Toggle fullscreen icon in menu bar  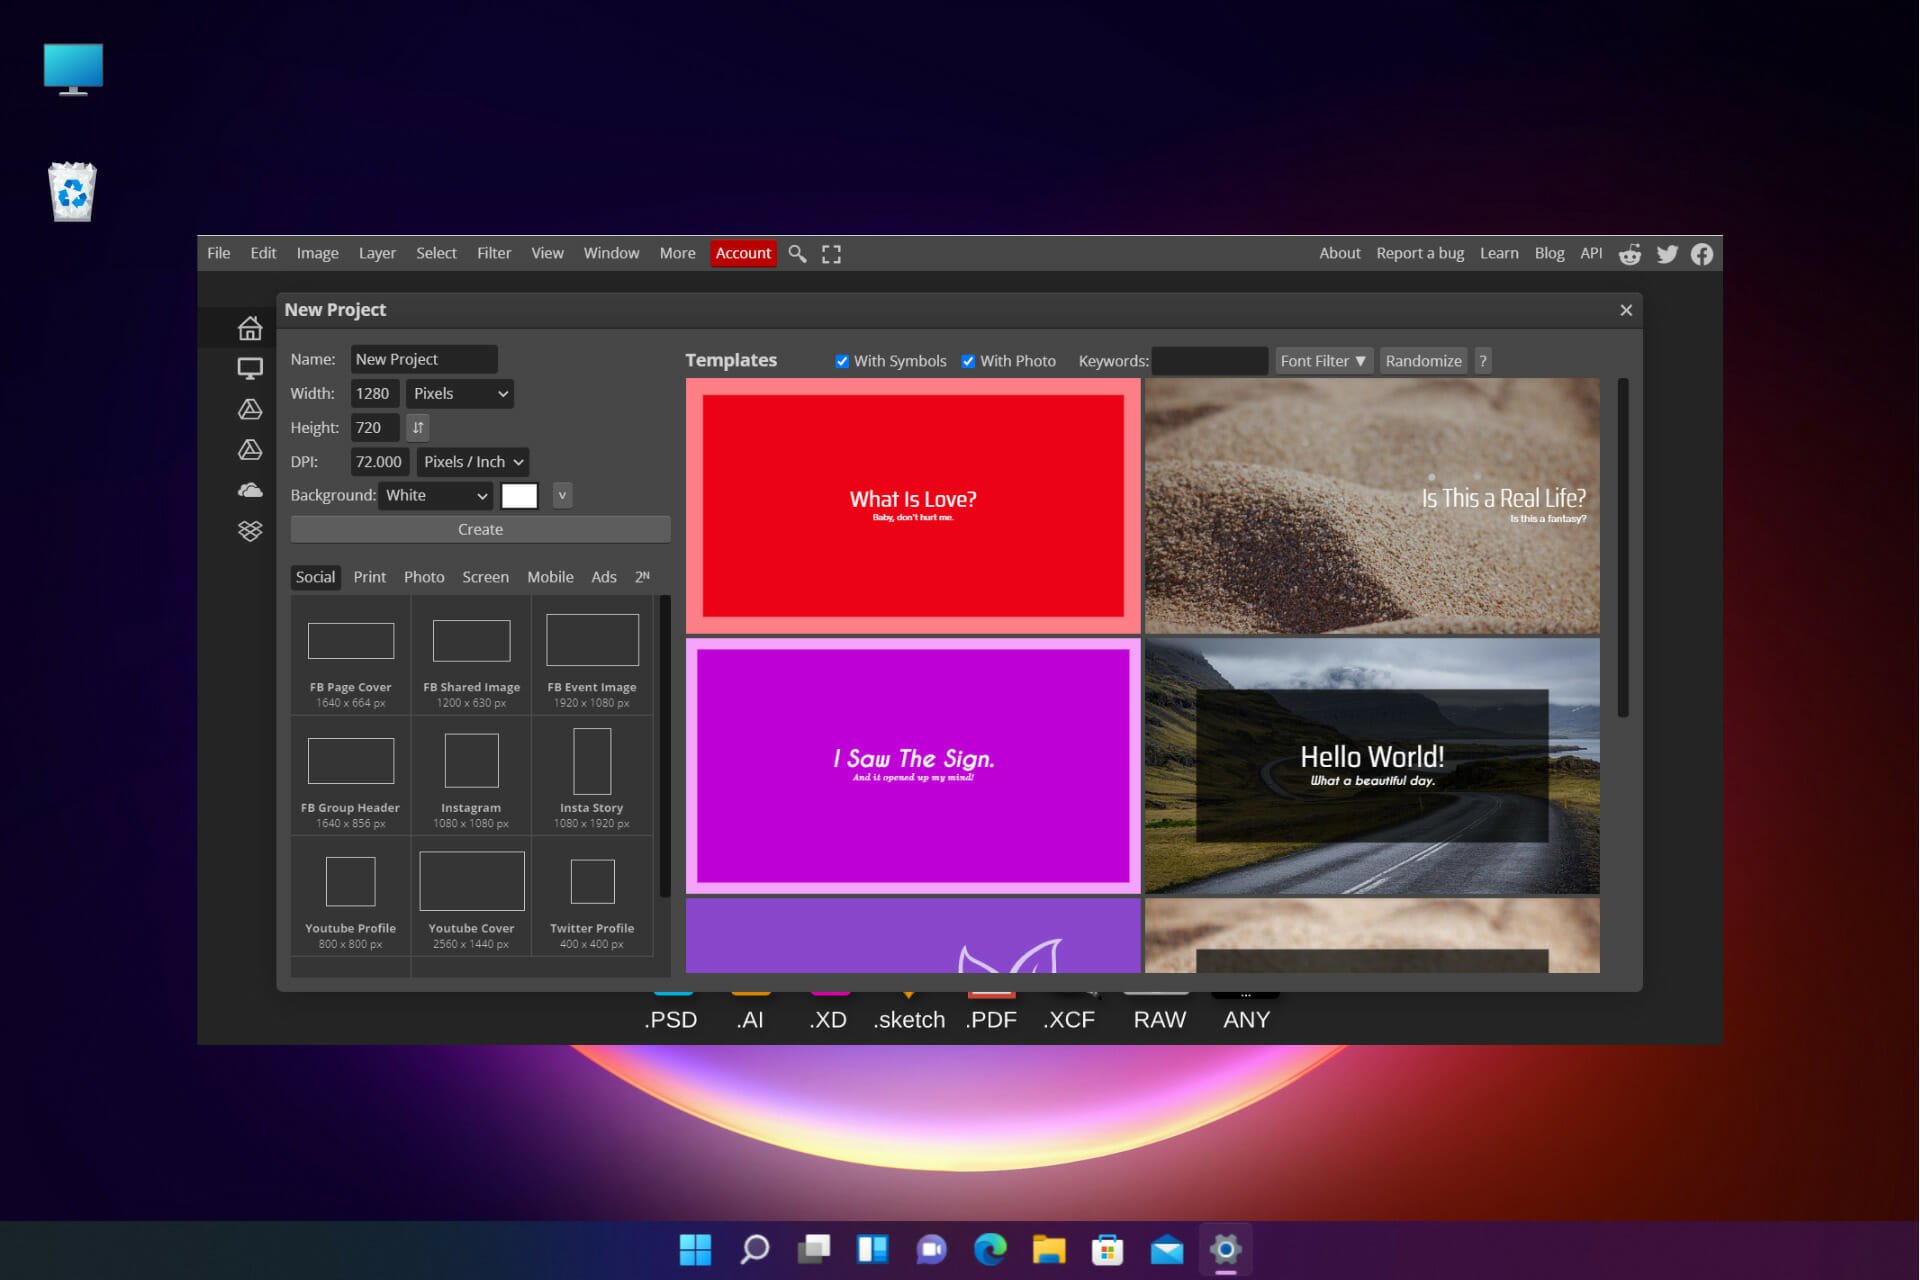pyautogui.click(x=831, y=254)
